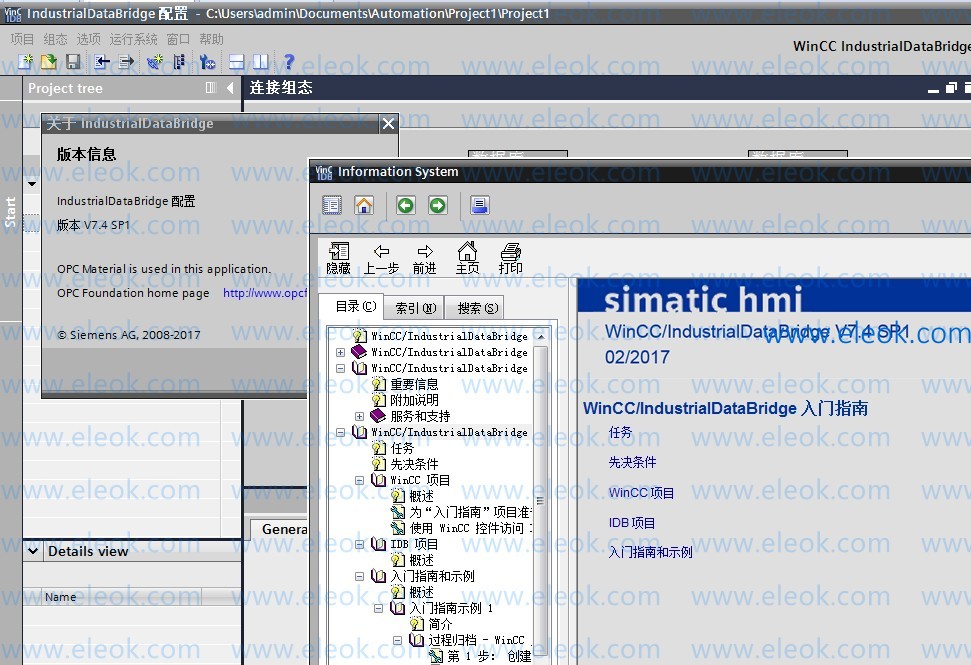Click the 打印 print icon
Image resolution: width=971 pixels, height=665 pixels.
click(x=511, y=258)
